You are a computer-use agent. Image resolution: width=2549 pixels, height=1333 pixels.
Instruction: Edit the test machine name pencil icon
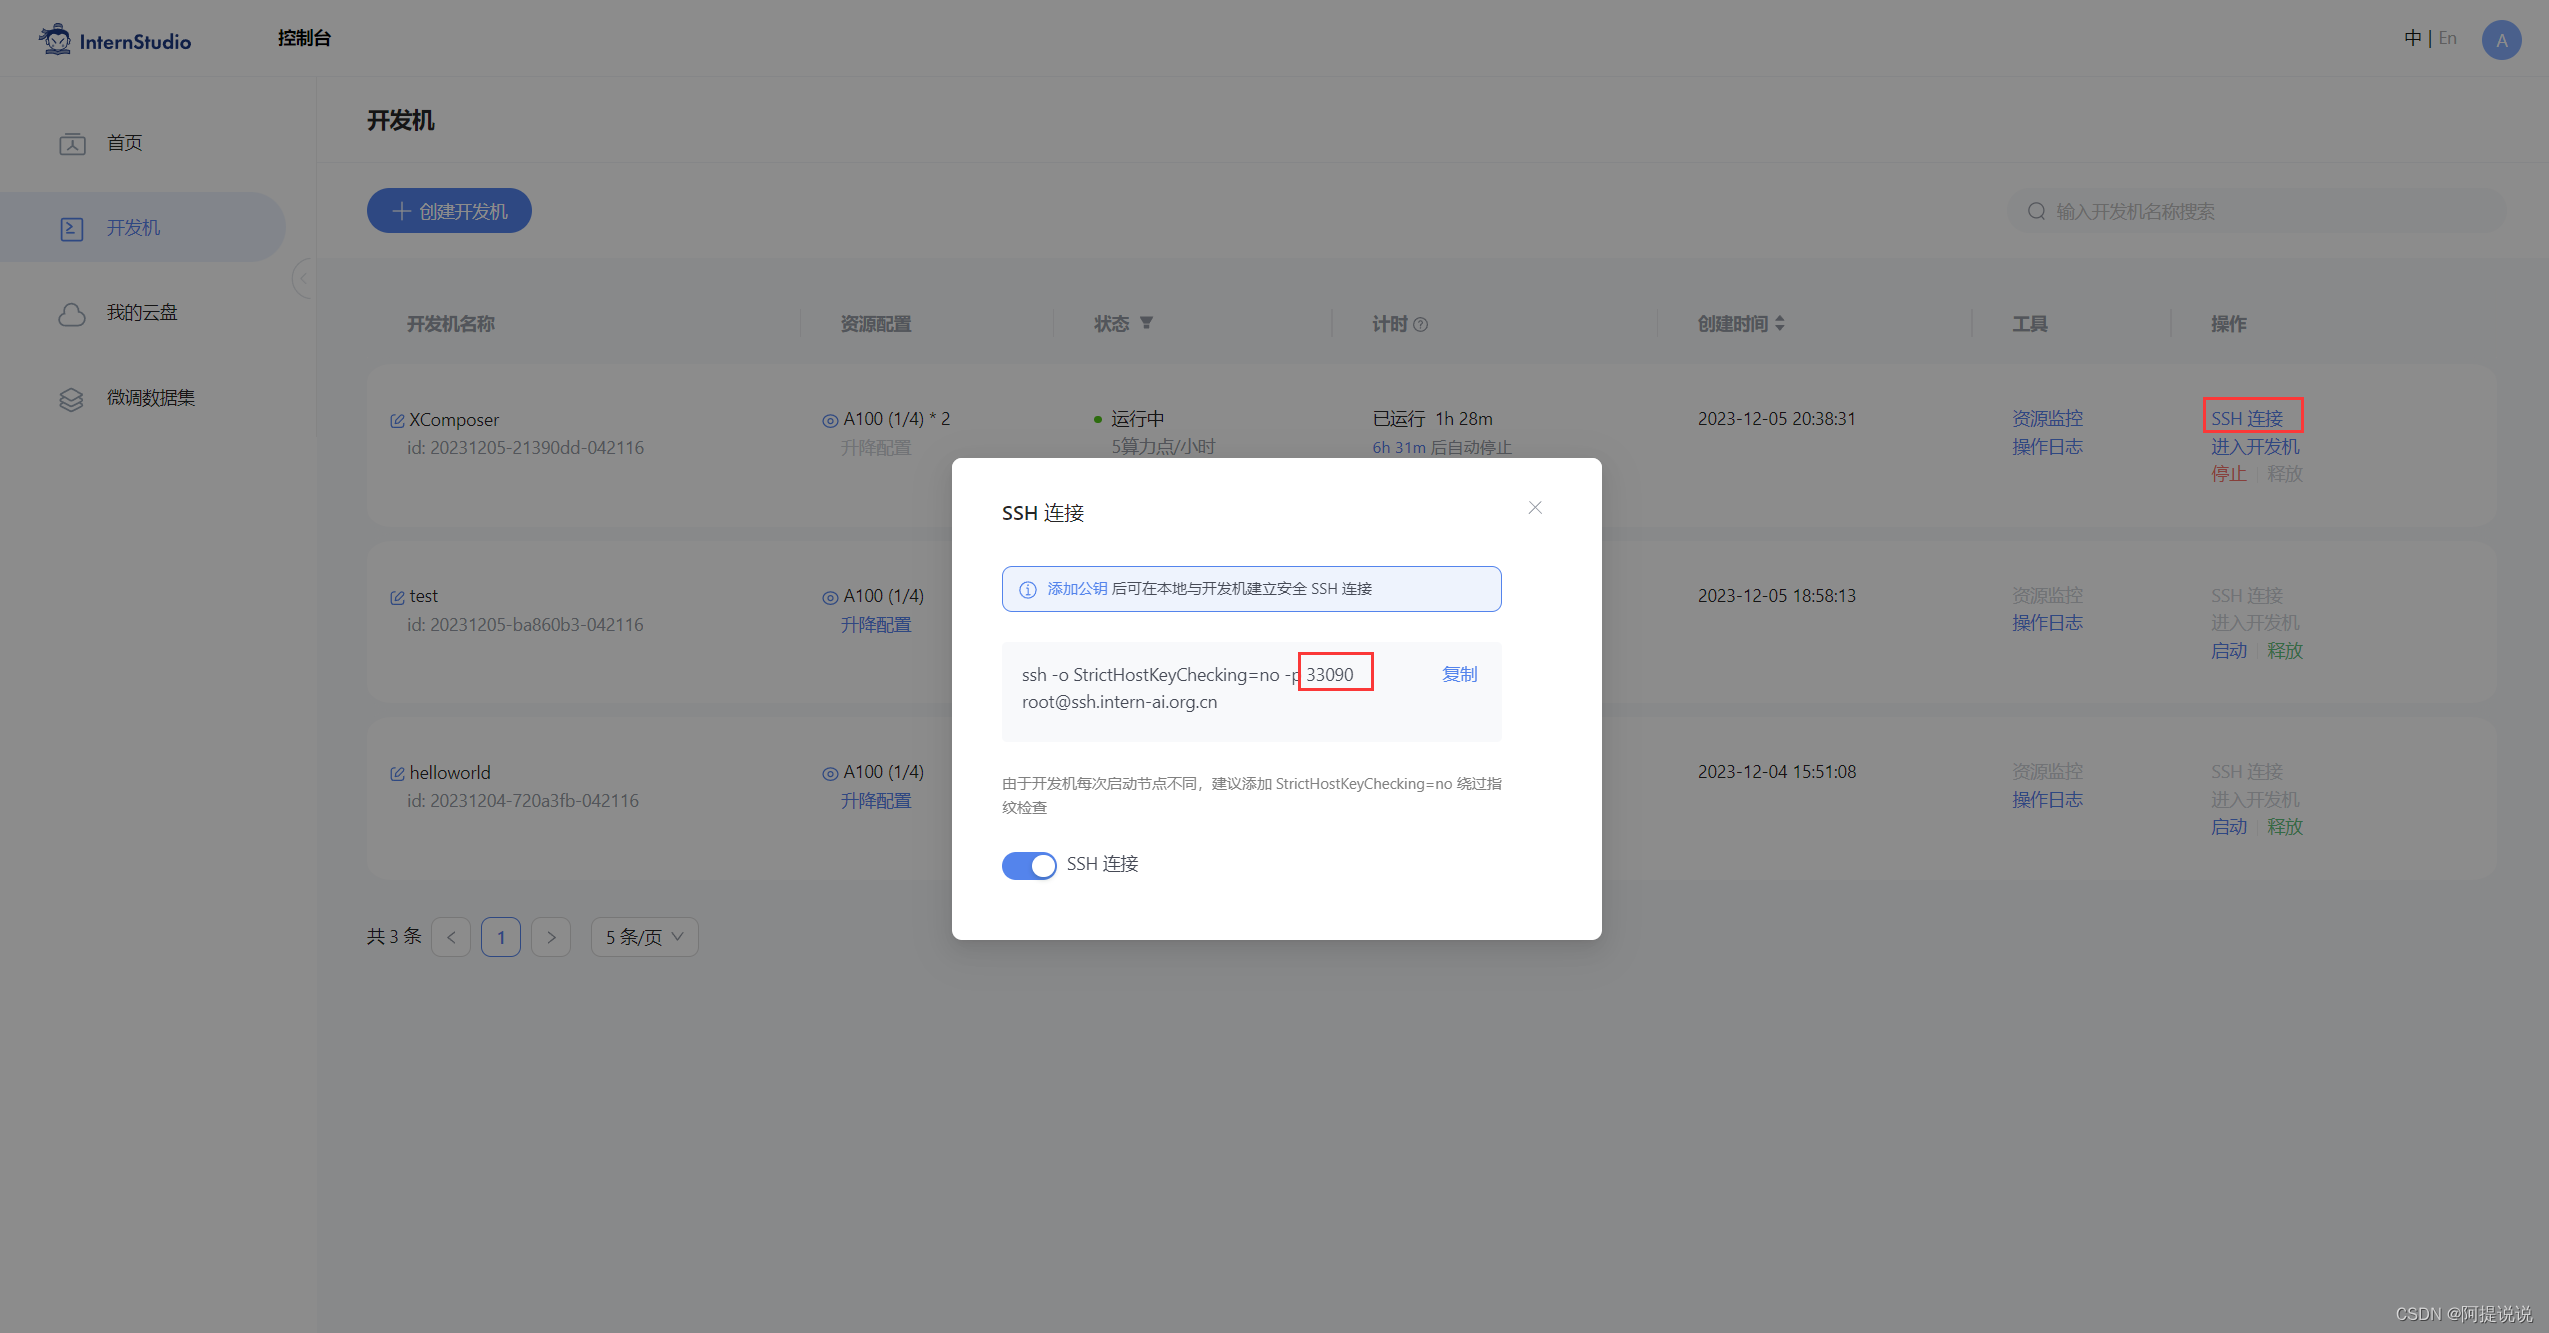[x=397, y=597]
